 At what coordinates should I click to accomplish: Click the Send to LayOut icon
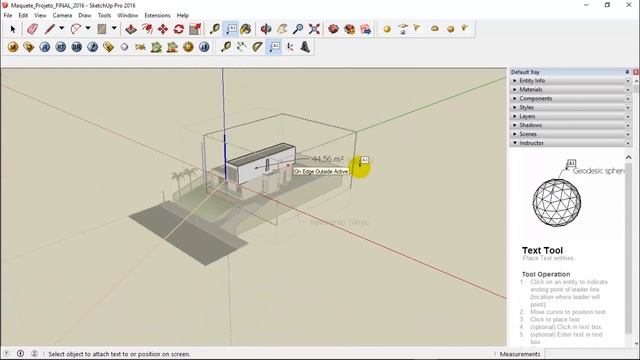coord(366,29)
